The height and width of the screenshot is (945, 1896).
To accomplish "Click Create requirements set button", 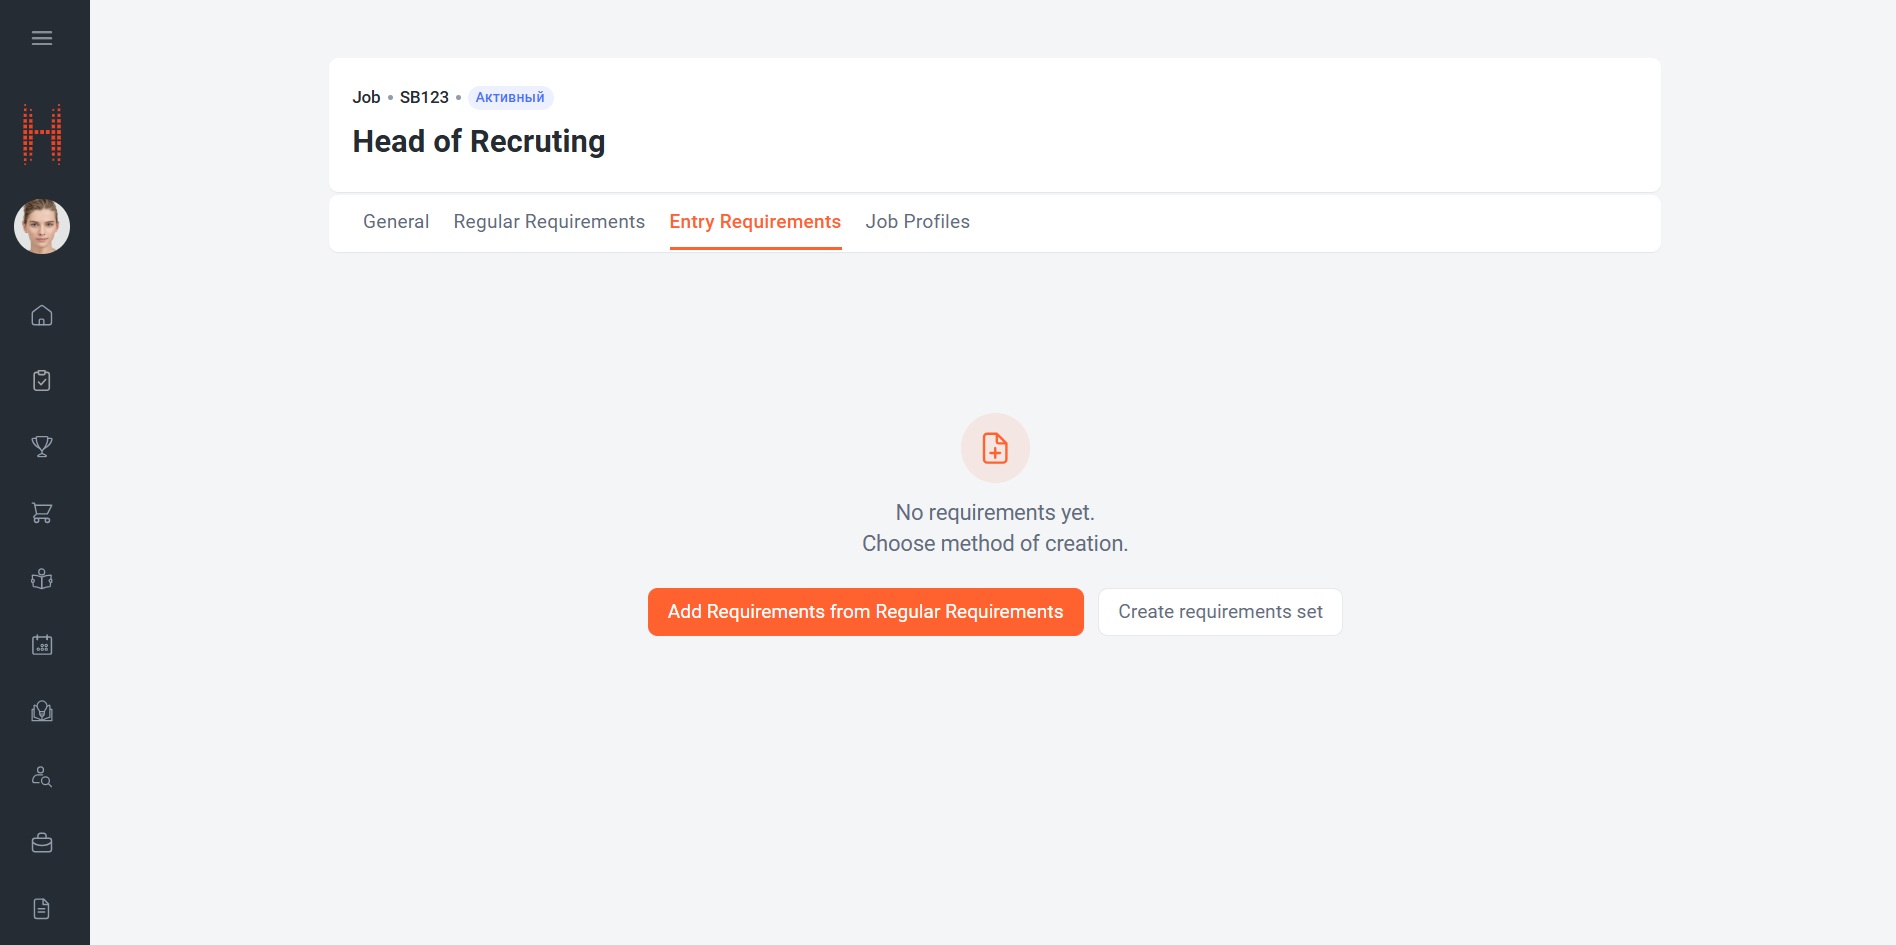I will (x=1220, y=612).
